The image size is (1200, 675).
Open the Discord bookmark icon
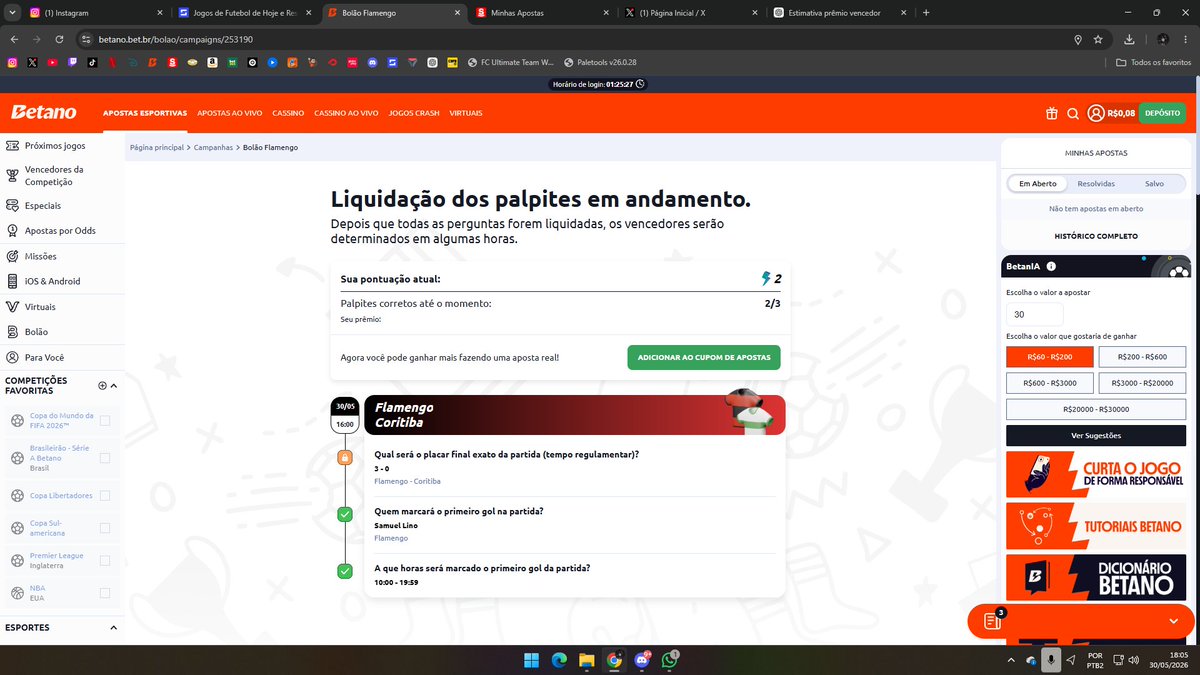click(373, 62)
